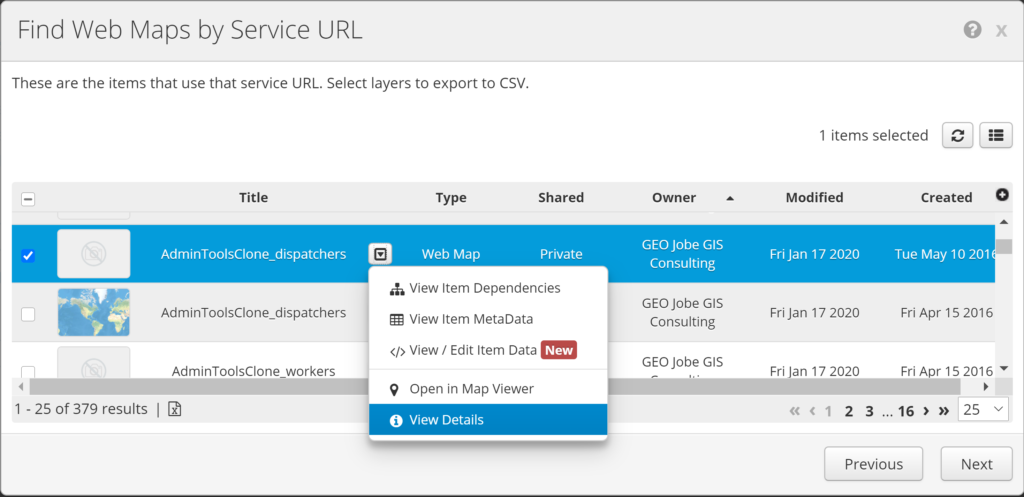Switch to list view icon button
The height and width of the screenshot is (497, 1024).
(x=995, y=136)
